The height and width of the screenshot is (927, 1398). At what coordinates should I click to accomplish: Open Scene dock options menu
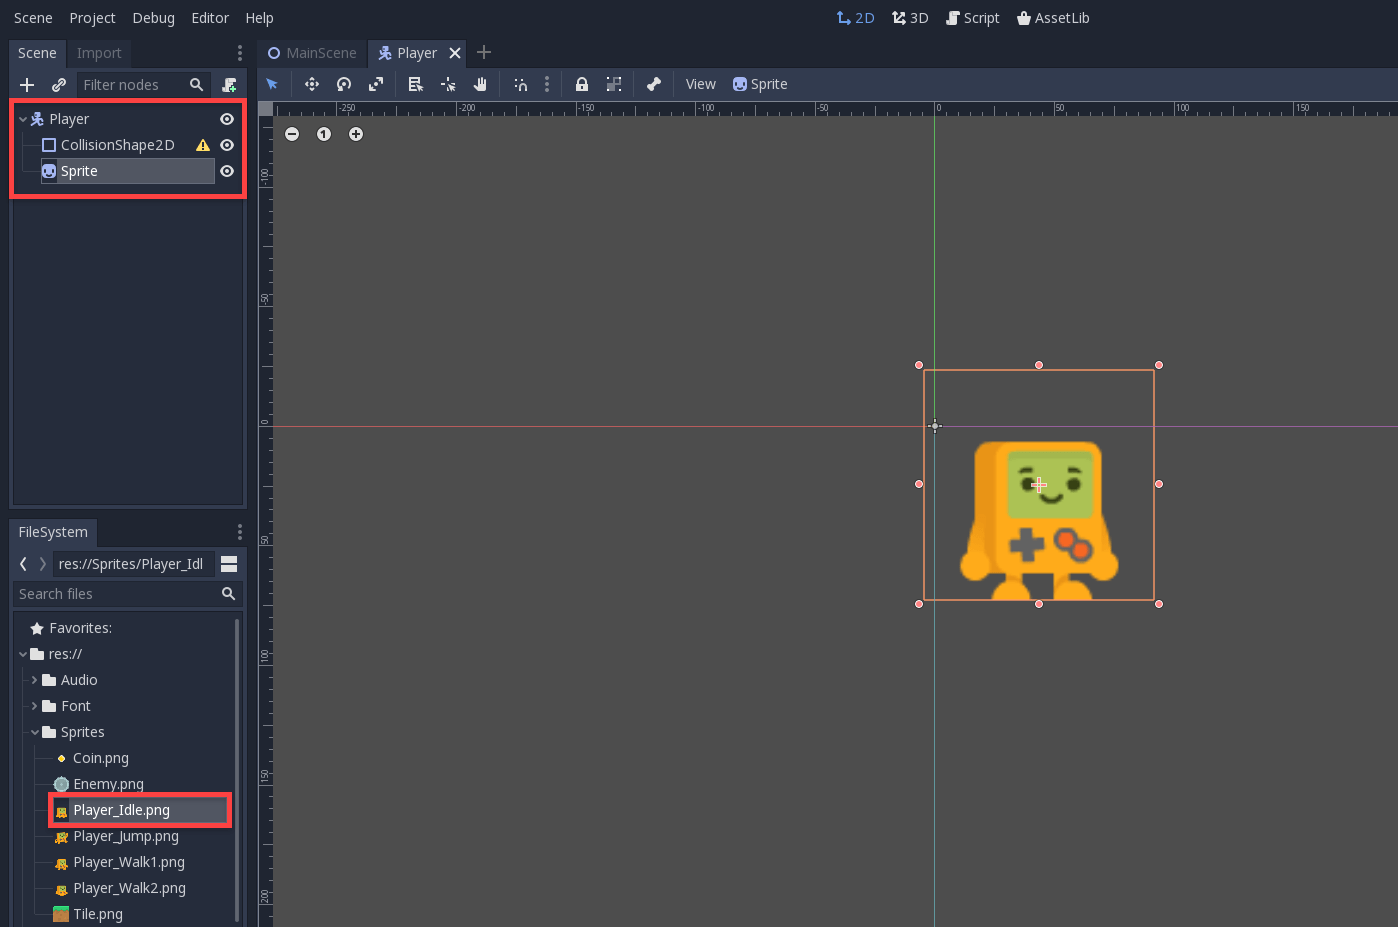239,53
